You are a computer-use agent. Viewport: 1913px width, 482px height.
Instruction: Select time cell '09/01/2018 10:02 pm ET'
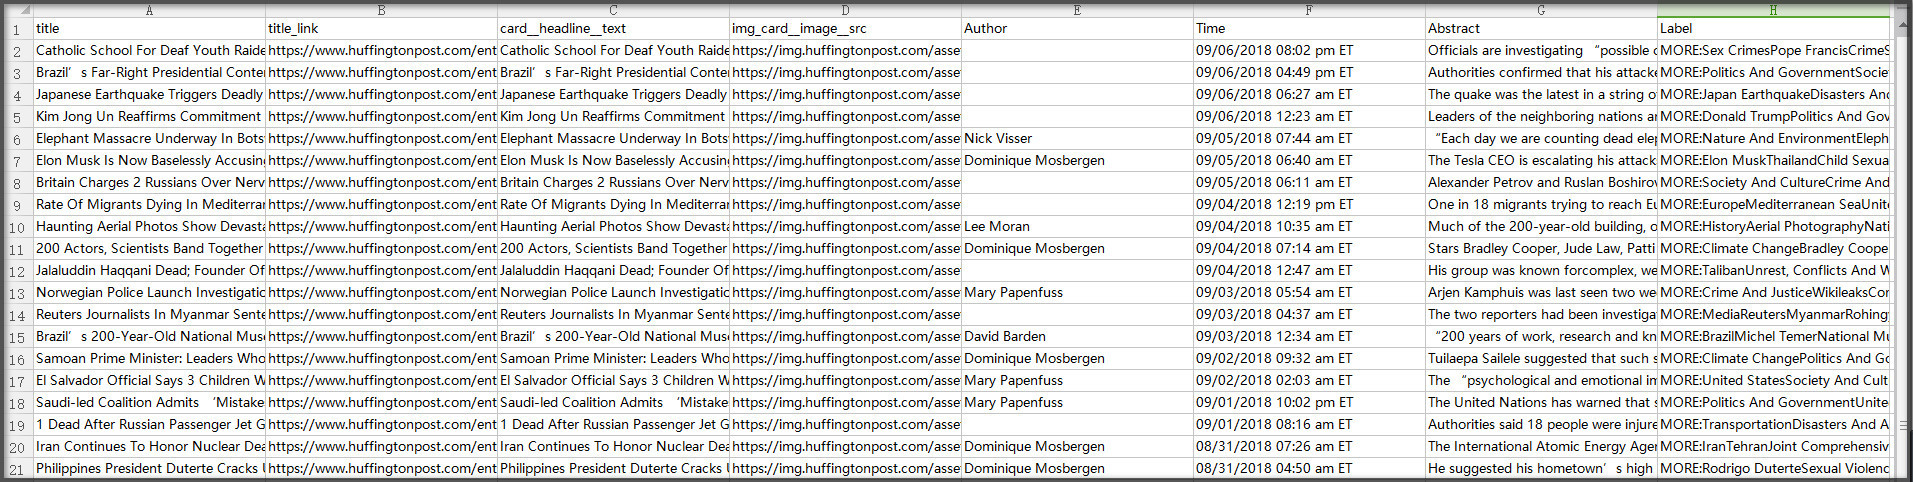point(1309,402)
